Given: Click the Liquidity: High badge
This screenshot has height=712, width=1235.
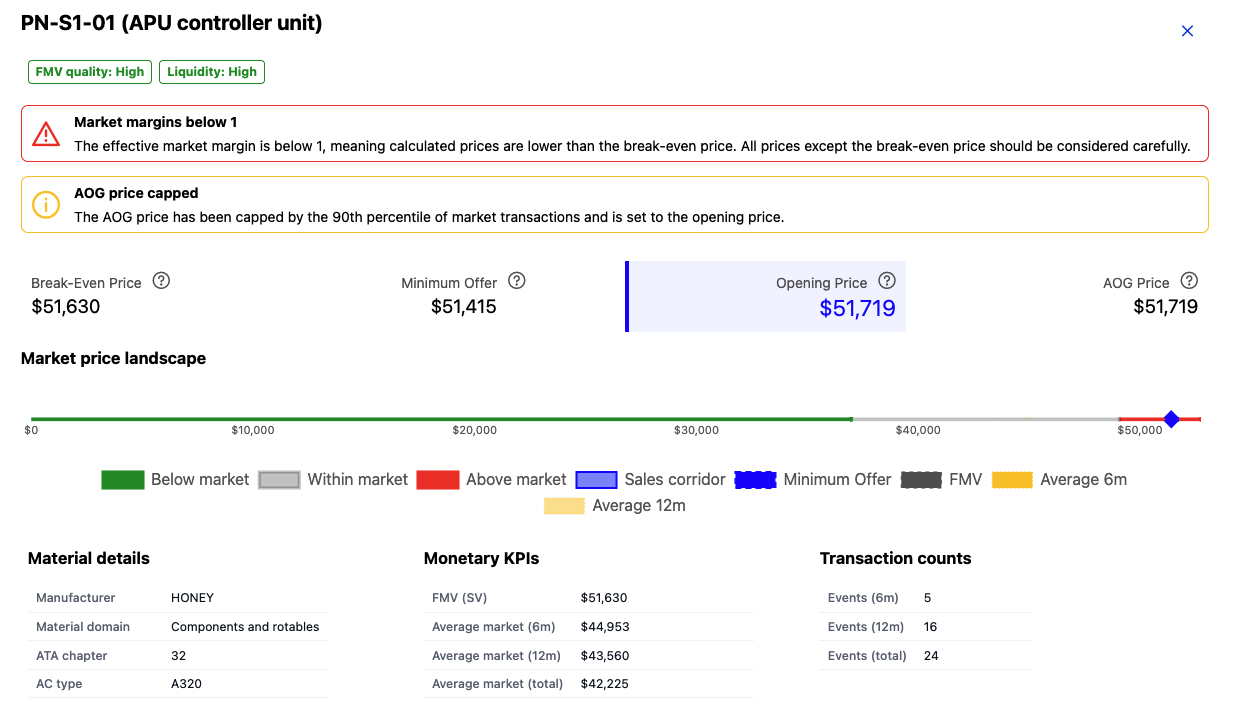Looking at the screenshot, I should [212, 72].
